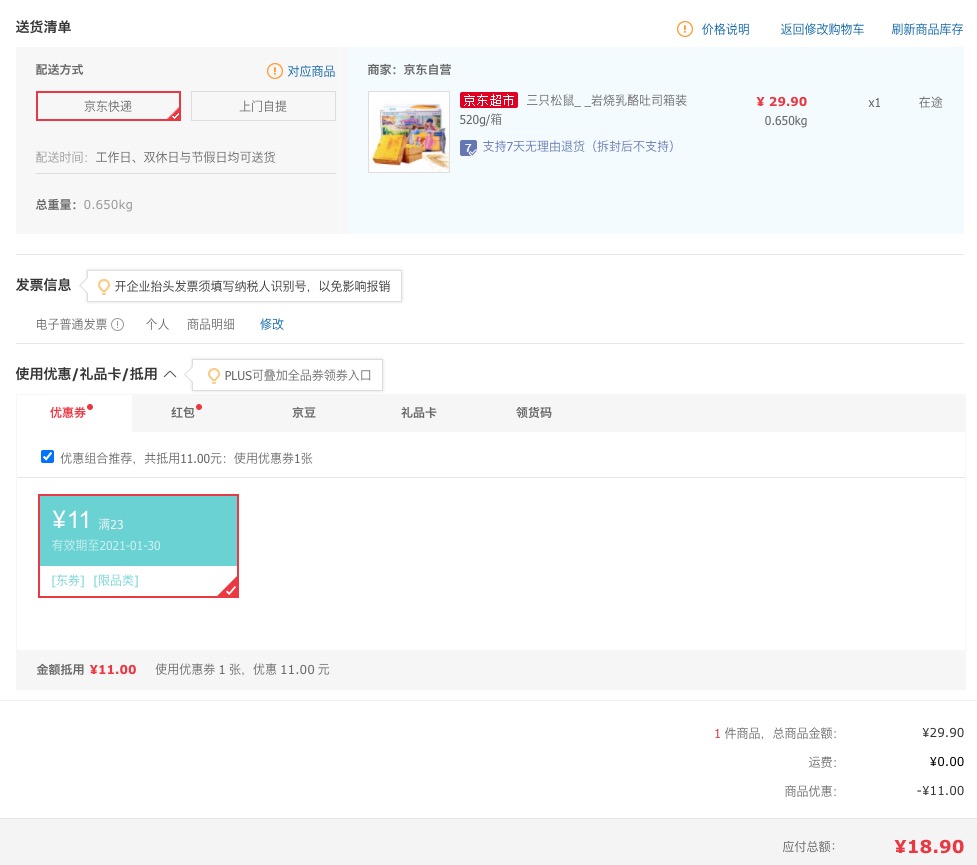Image resolution: width=977 pixels, height=865 pixels.
Task: Select 上门自提 delivery method
Action: coord(263,106)
